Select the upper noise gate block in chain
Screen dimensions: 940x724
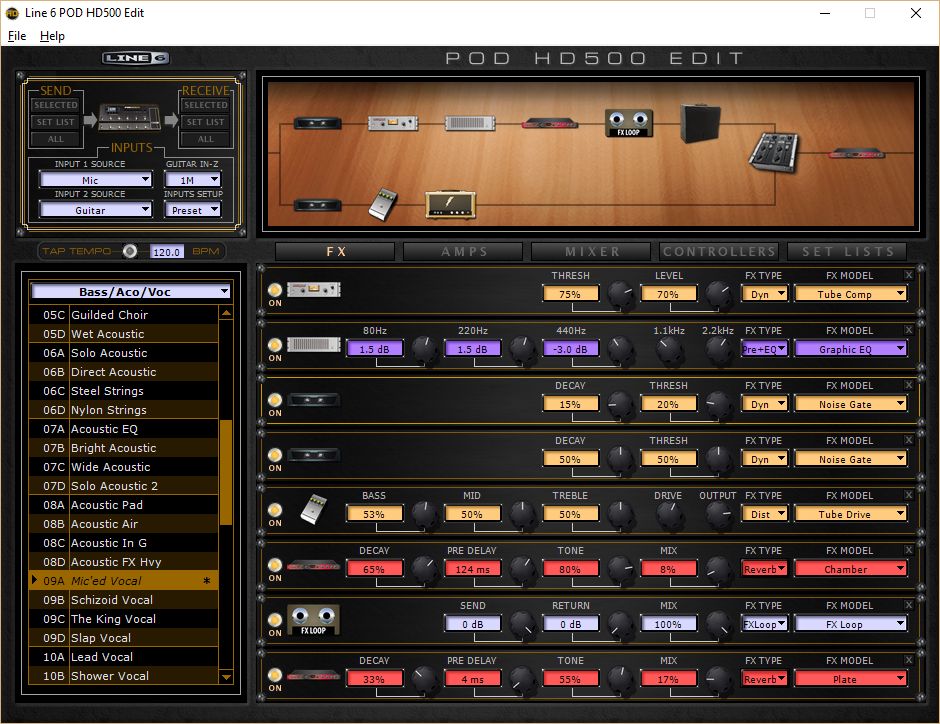tap(317, 123)
